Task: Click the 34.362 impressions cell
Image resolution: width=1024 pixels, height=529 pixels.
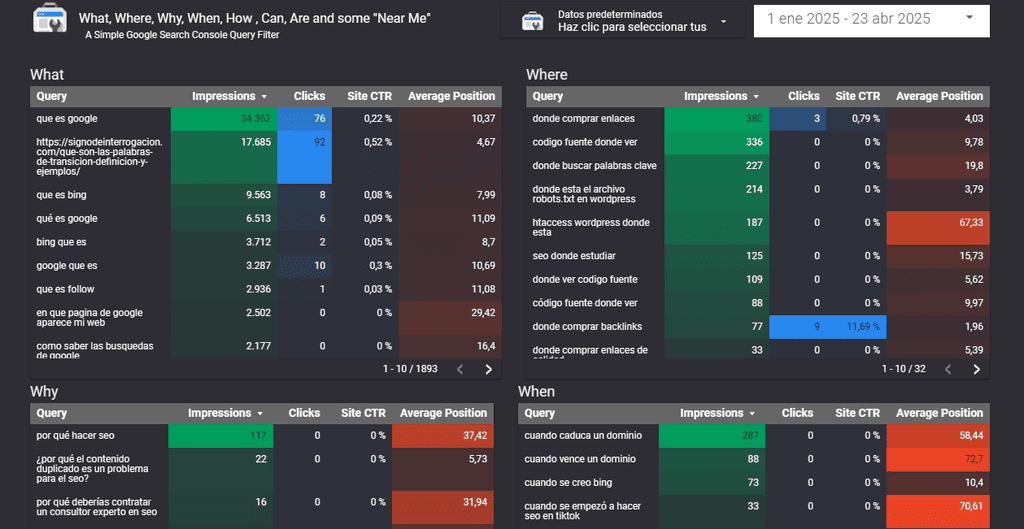Action: point(223,119)
